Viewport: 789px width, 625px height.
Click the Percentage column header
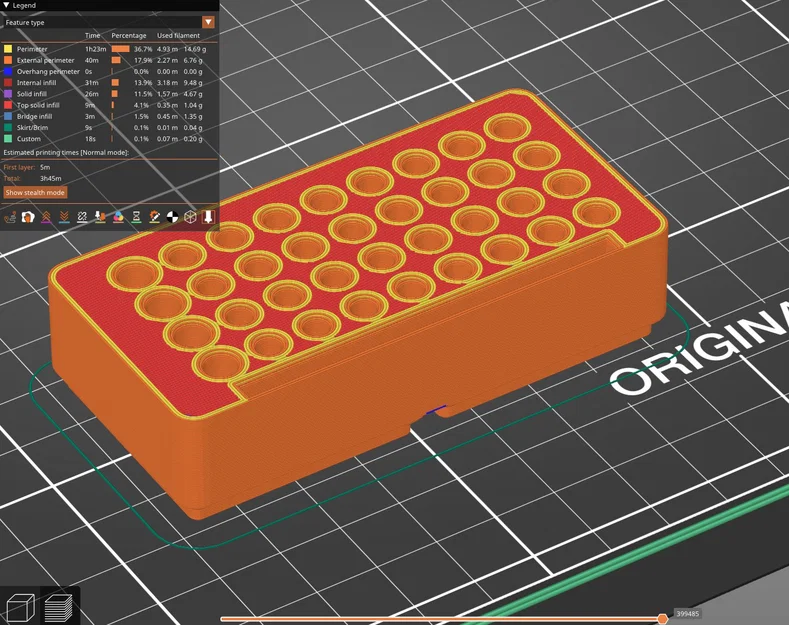click(x=129, y=35)
